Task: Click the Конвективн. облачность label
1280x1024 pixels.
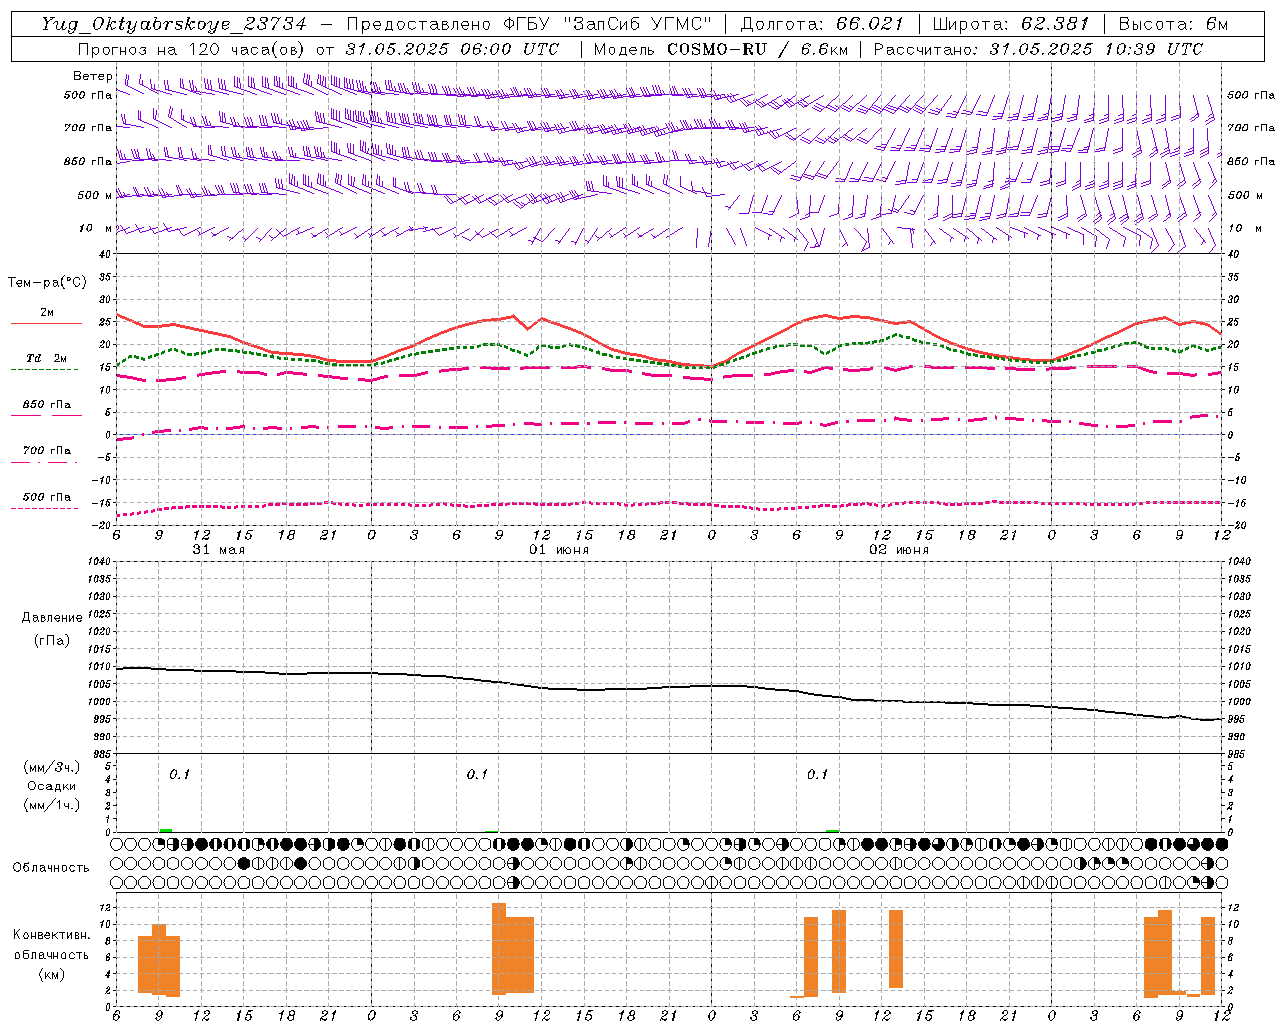Action: pos(51,945)
